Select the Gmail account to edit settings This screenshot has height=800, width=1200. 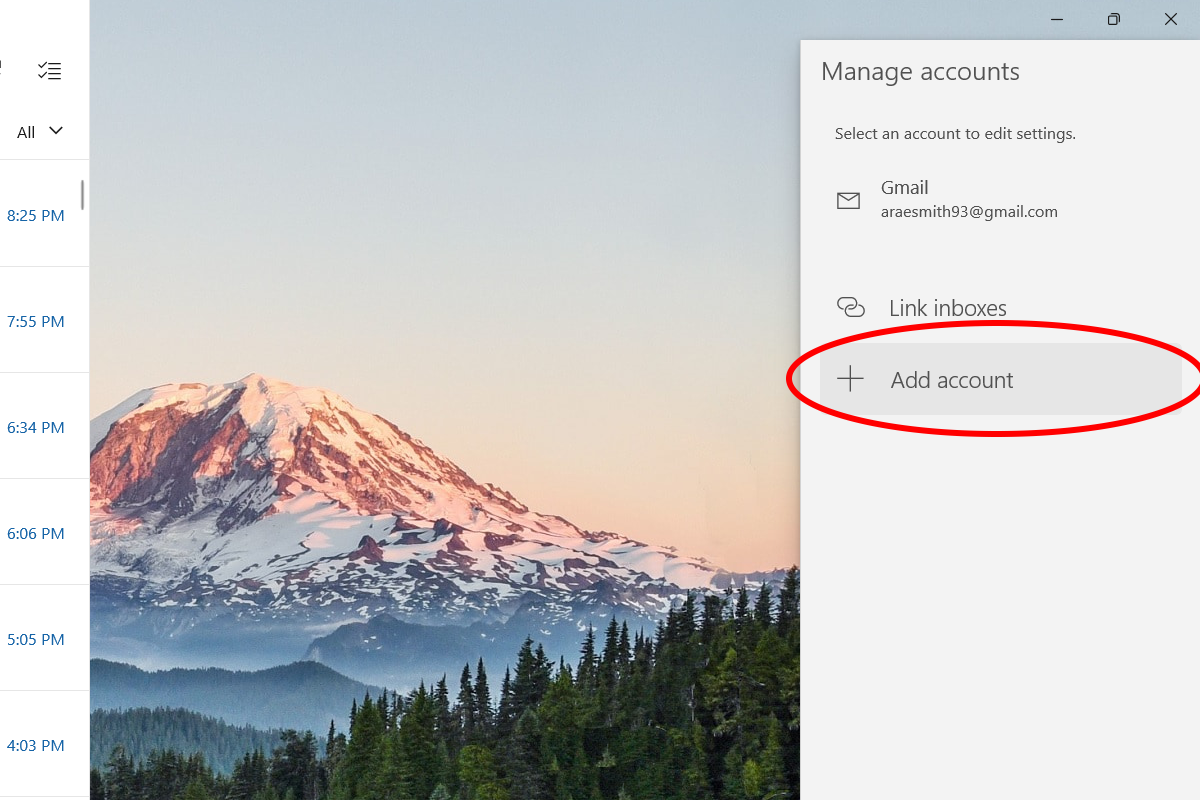(1000, 199)
